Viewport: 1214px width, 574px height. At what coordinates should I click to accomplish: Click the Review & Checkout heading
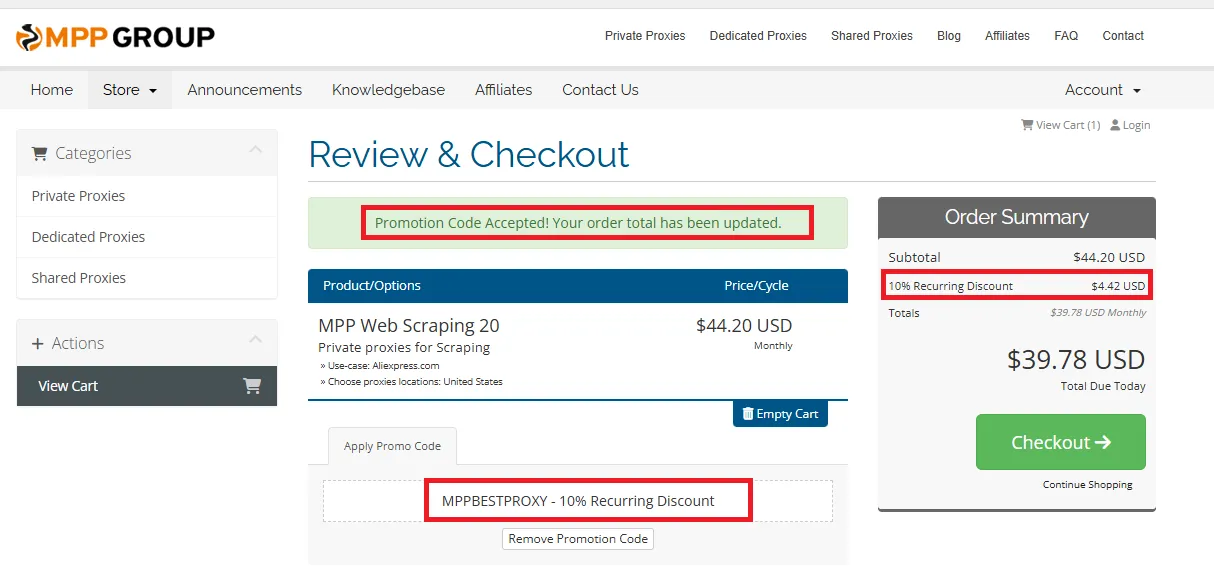tap(469, 155)
